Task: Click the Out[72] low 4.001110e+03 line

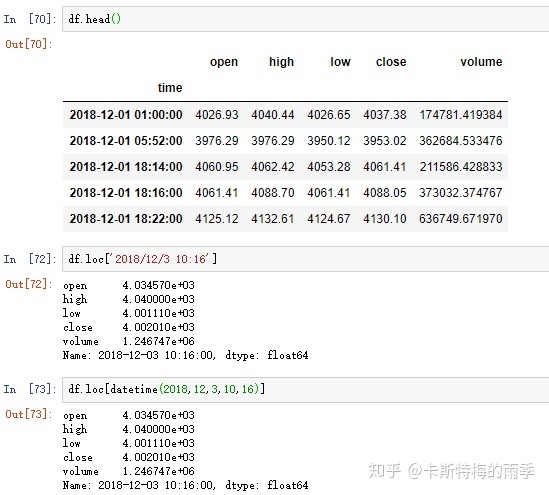Action: [129, 313]
